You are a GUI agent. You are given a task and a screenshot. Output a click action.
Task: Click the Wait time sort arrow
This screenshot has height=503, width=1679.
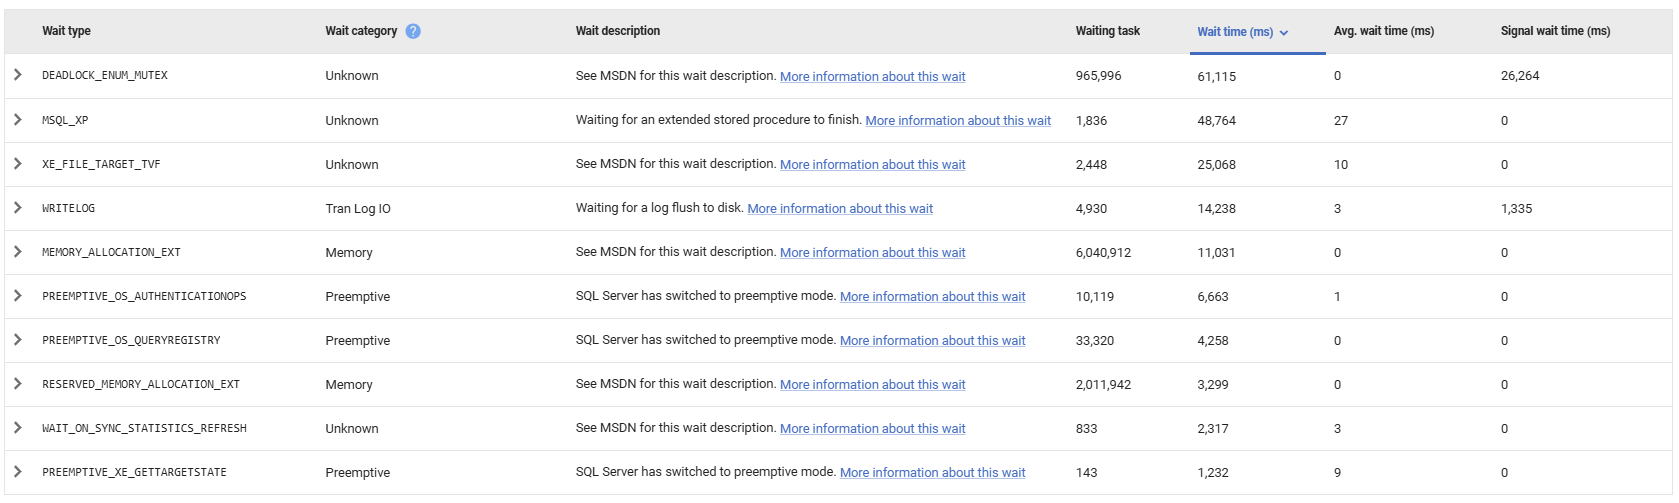tap(1284, 33)
